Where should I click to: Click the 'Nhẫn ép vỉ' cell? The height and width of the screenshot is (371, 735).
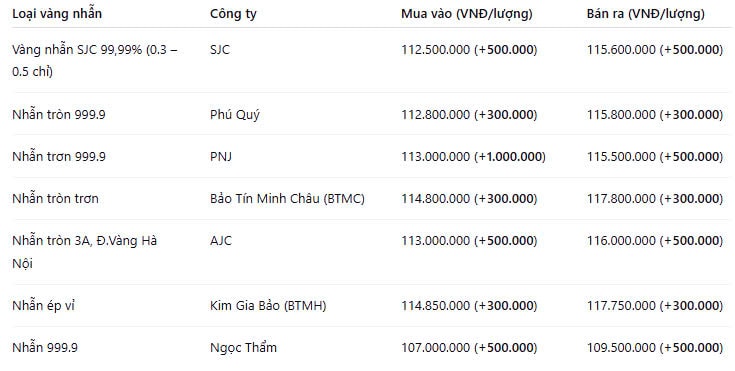[43, 306]
